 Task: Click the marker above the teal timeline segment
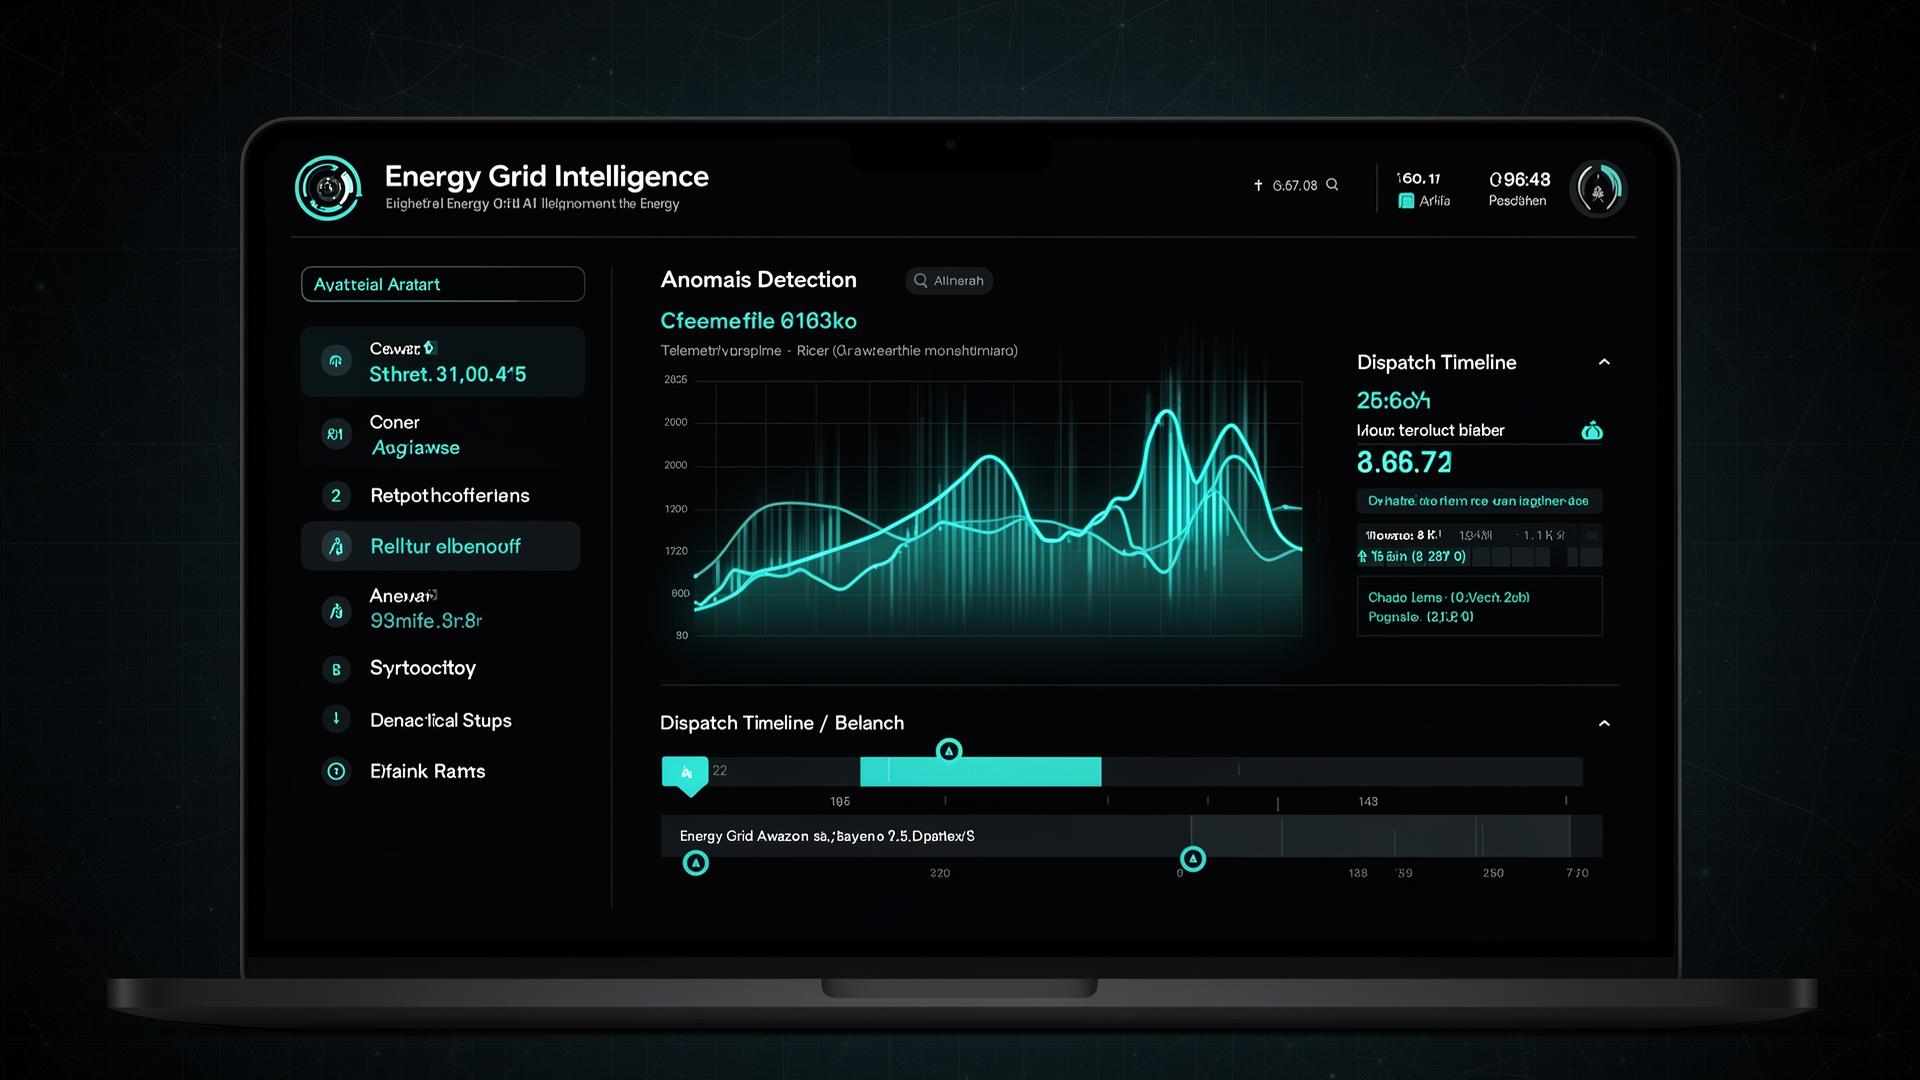[x=948, y=750]
